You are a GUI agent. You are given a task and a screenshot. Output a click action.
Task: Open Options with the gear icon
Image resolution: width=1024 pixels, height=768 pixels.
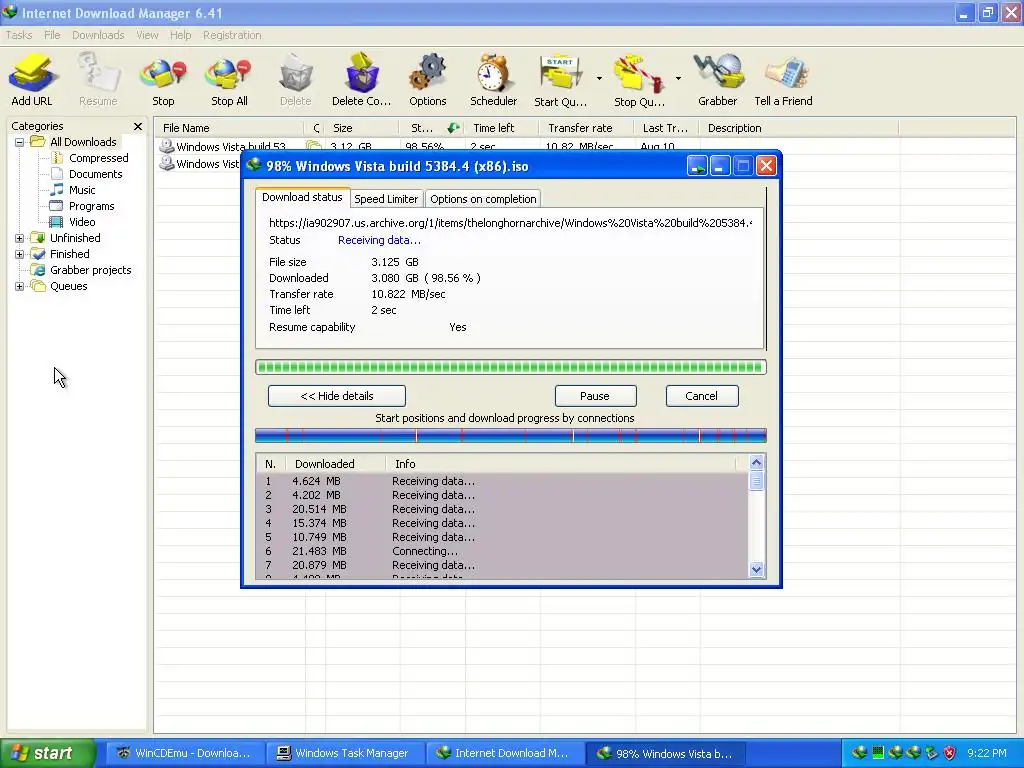428,80
